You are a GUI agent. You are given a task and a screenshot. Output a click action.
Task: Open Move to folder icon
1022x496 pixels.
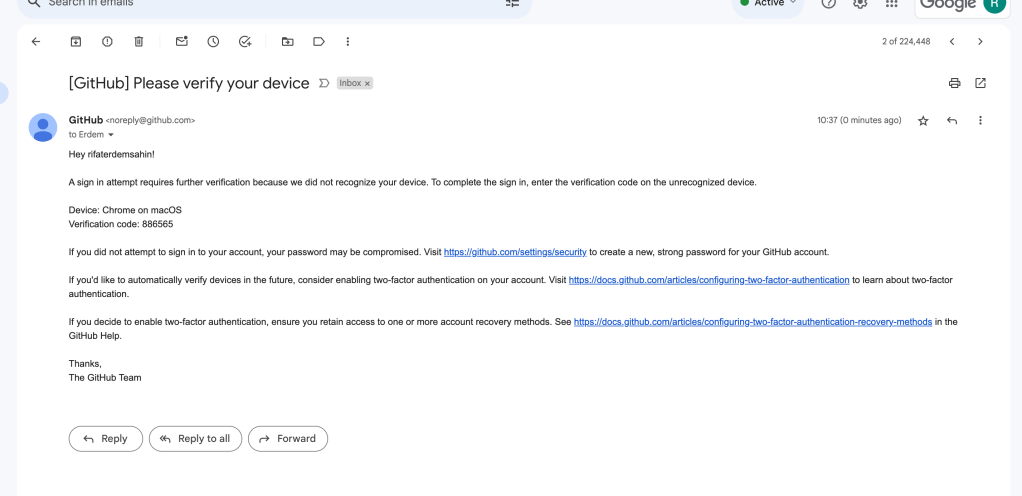pos(287,42)
